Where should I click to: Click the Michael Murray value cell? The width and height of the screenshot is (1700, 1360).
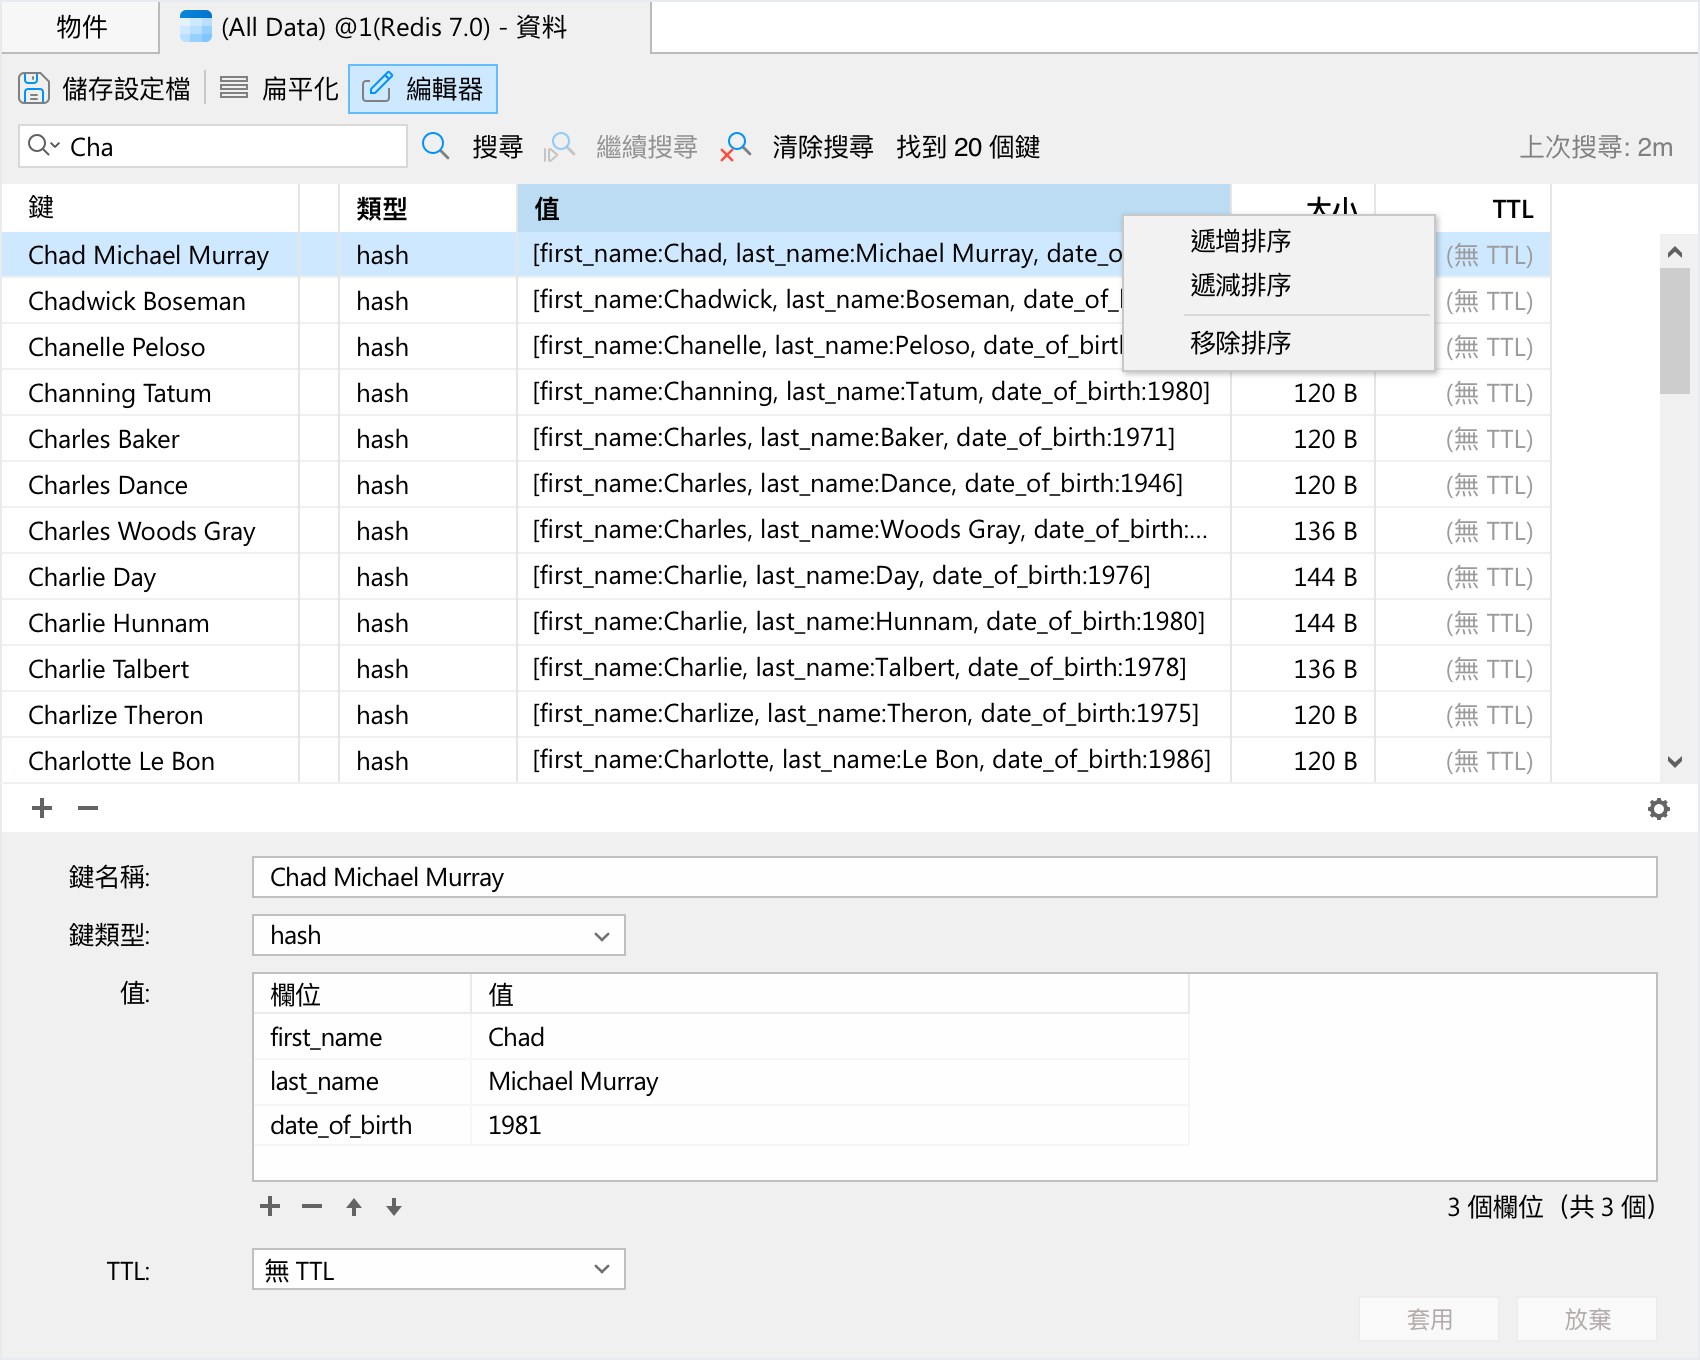[829, 1081]
